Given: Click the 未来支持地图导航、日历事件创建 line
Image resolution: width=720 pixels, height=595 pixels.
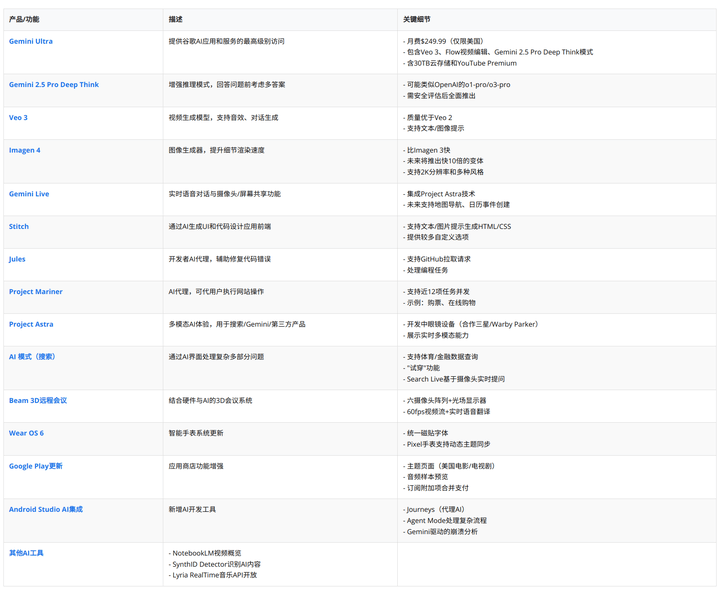Looking at the screenshot, I should click(x=456, y=204).
